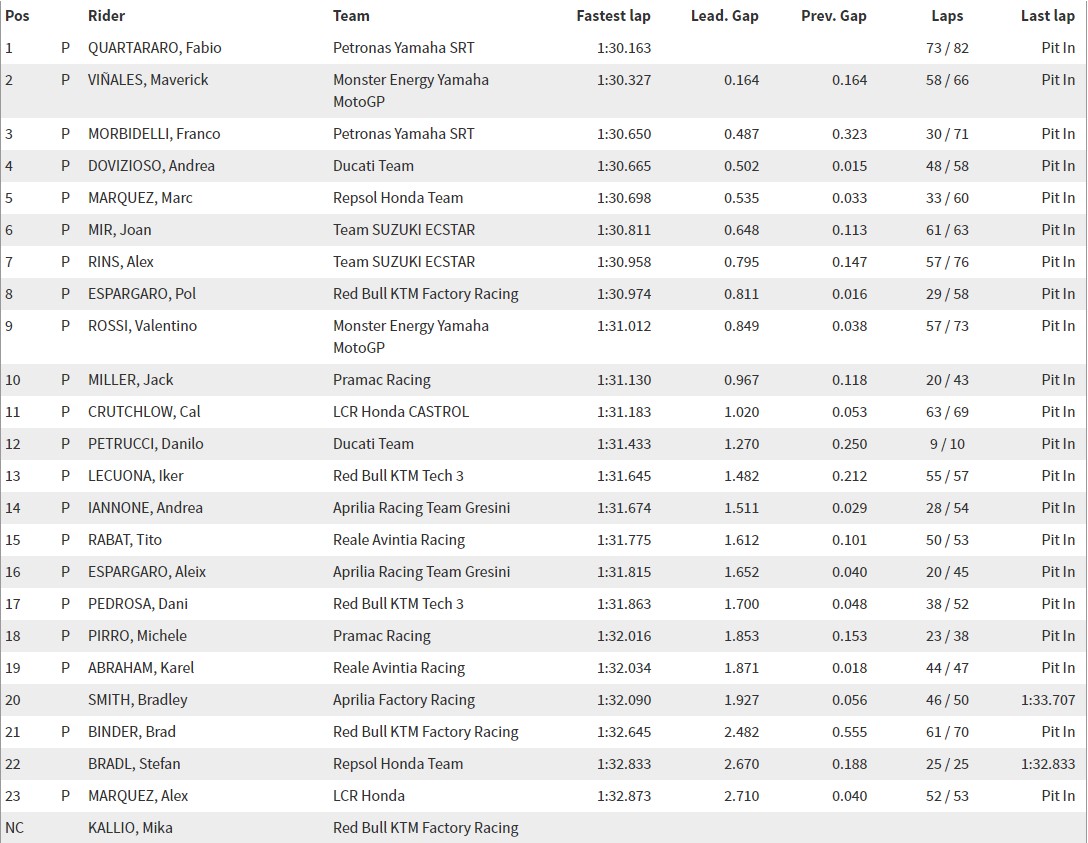Click the Rider column header
The width and height of the screenshot is (1088, 843).
(106, 15)
